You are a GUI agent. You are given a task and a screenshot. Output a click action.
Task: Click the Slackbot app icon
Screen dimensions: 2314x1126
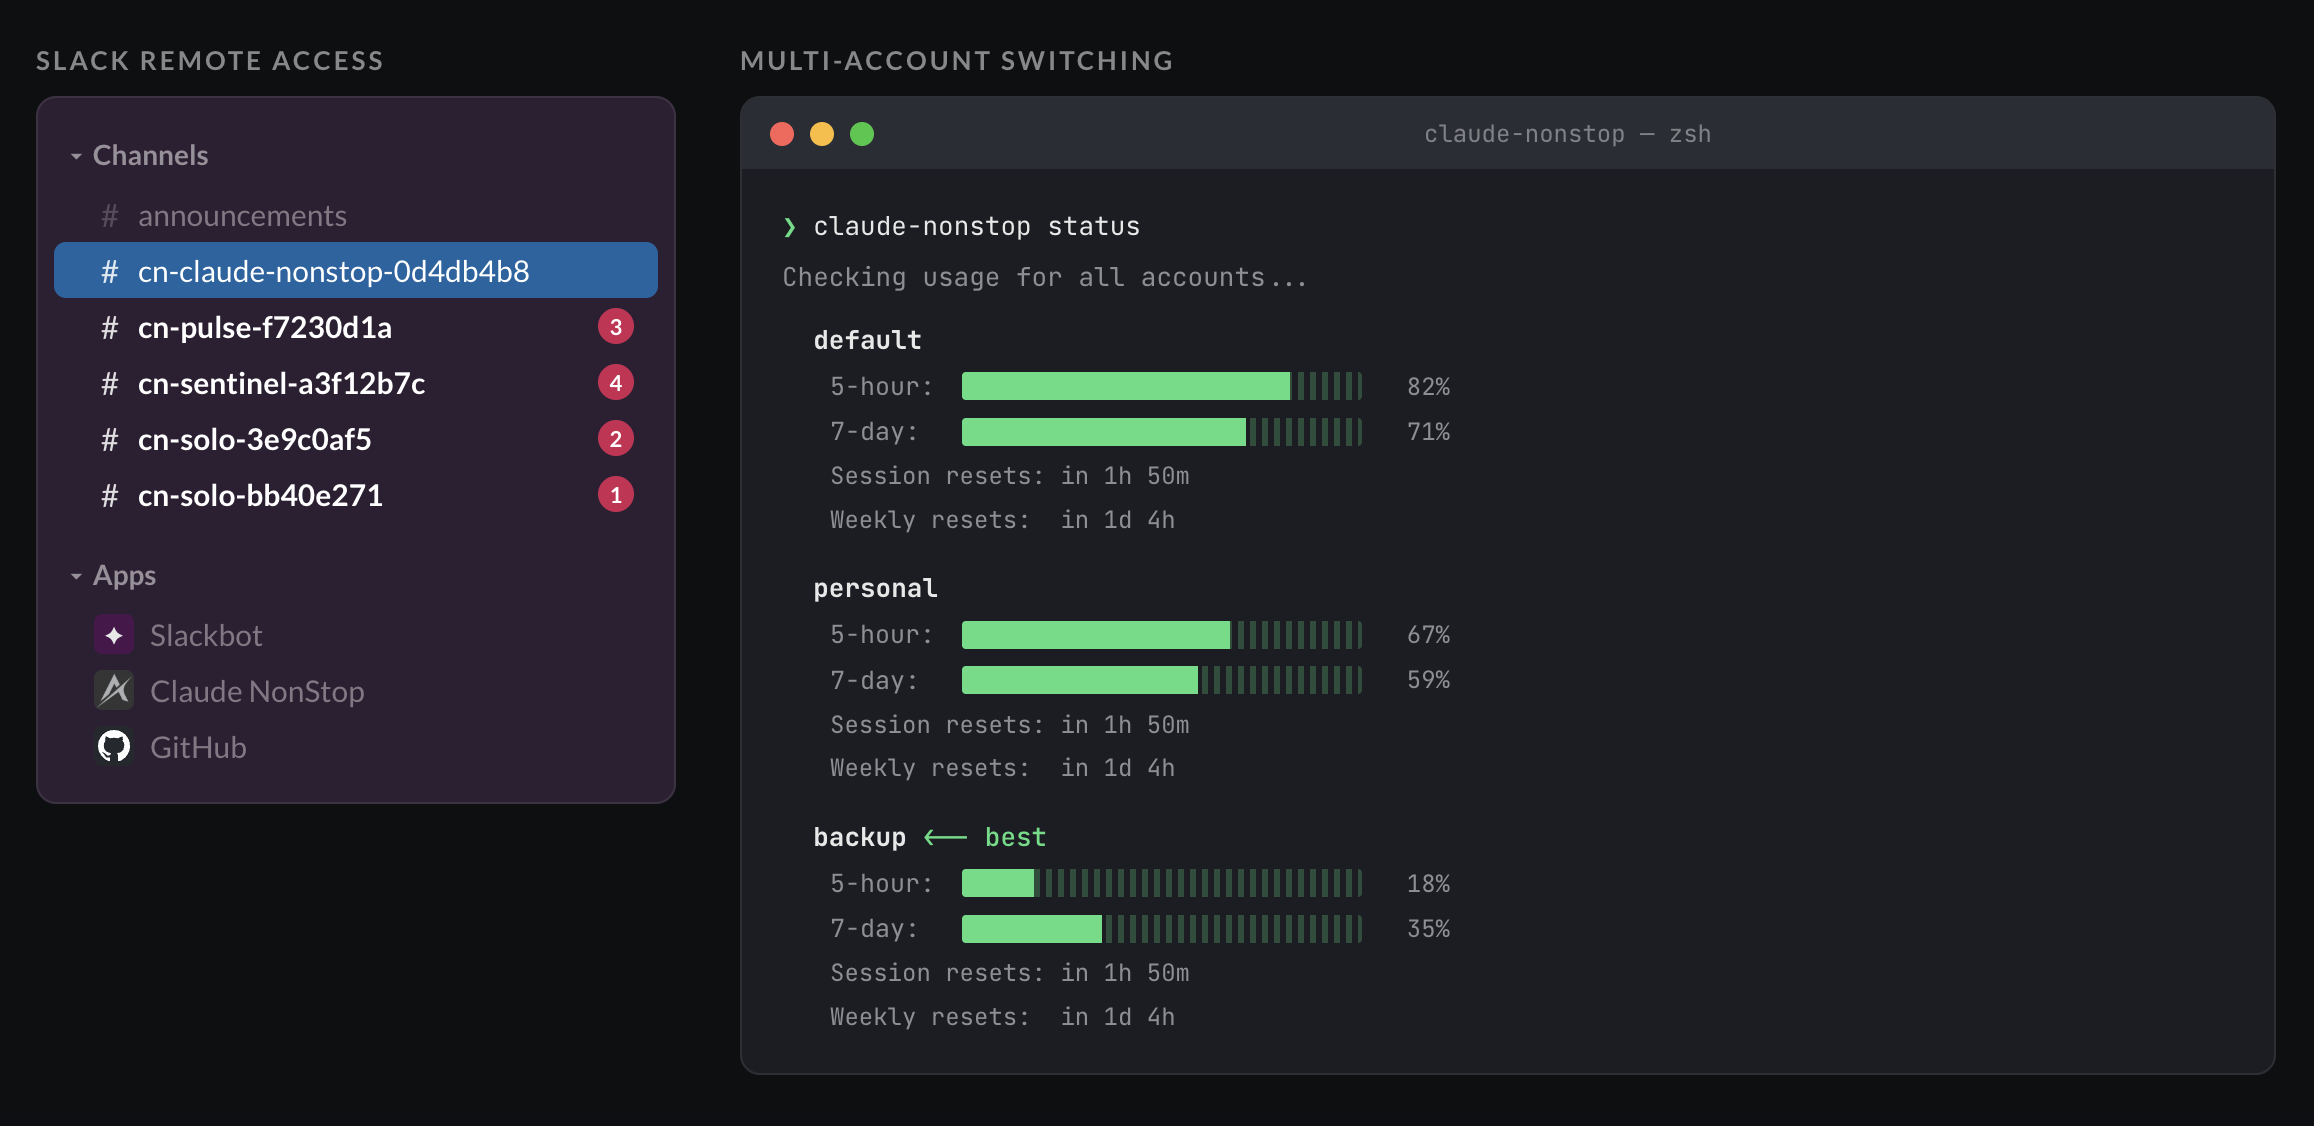point(114,635)
